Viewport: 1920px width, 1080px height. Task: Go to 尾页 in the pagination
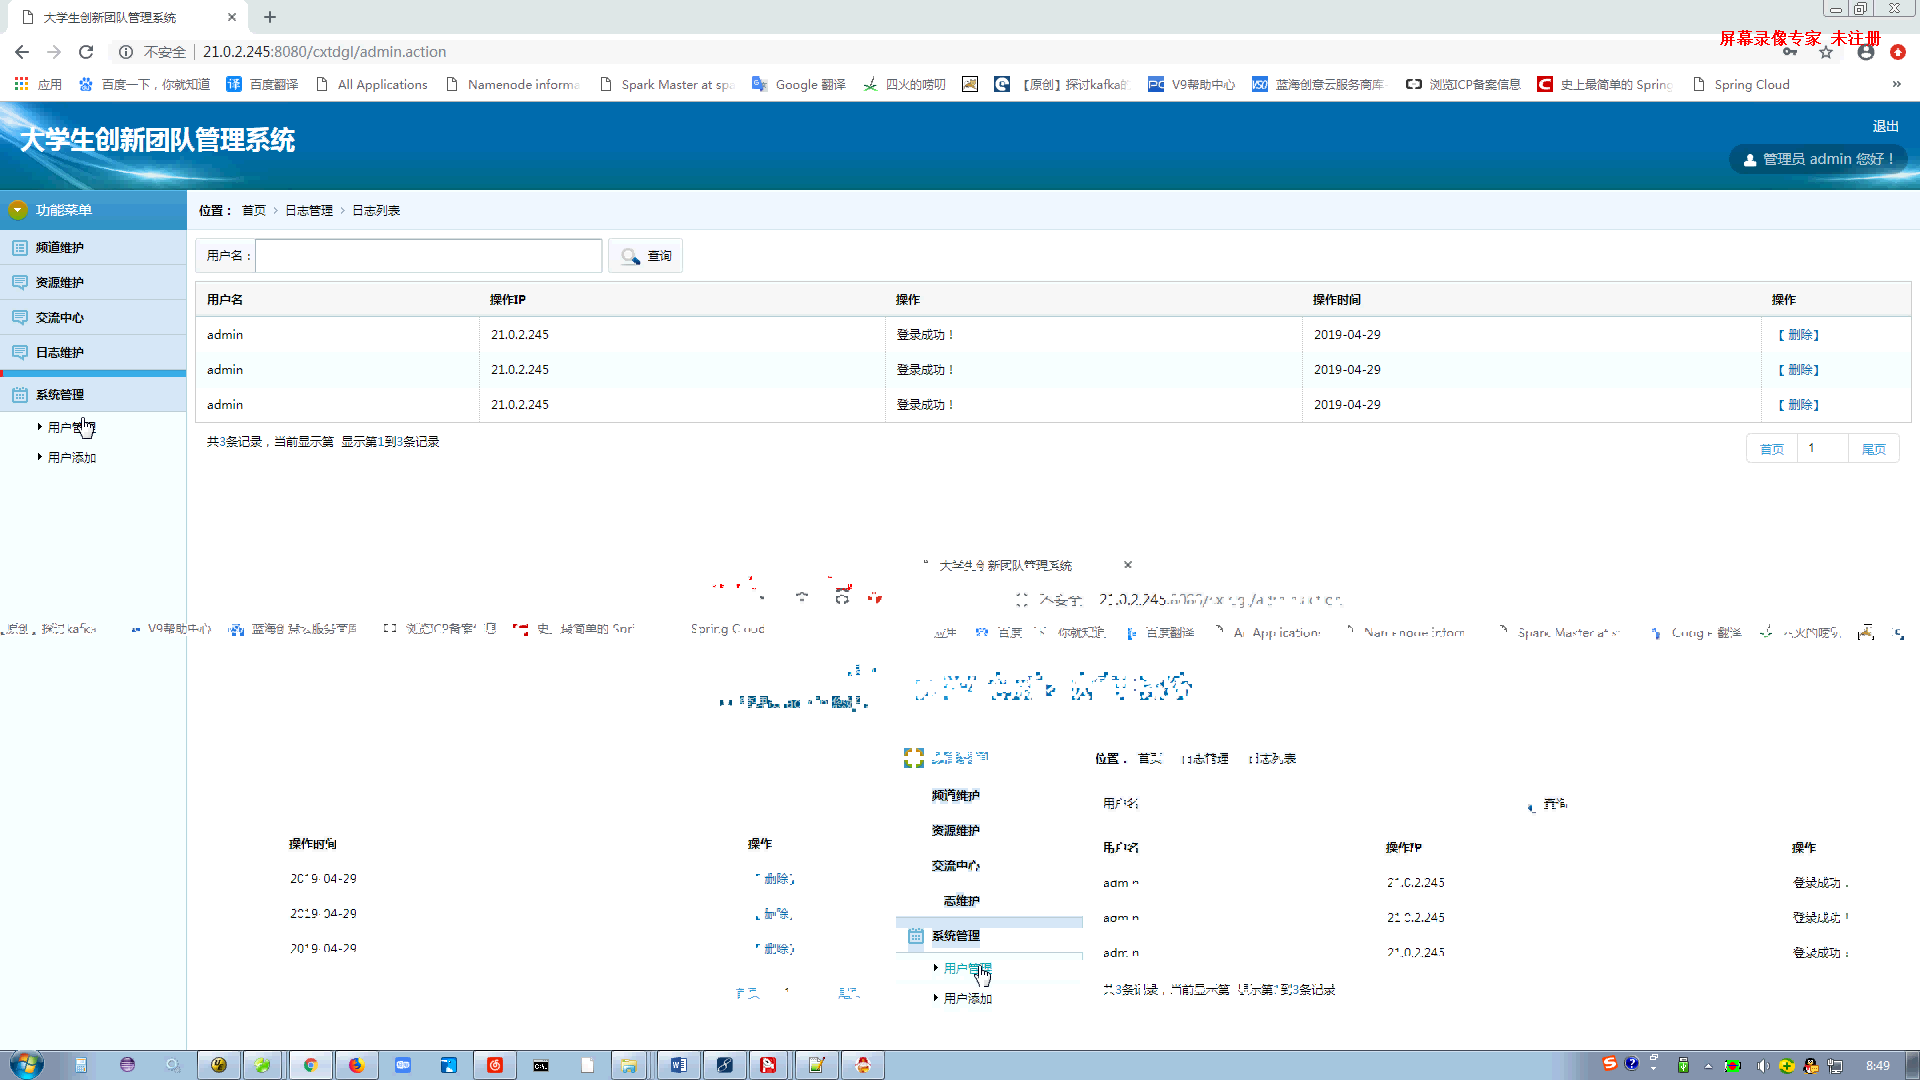pyautogui.click(x=1874, y=449)
